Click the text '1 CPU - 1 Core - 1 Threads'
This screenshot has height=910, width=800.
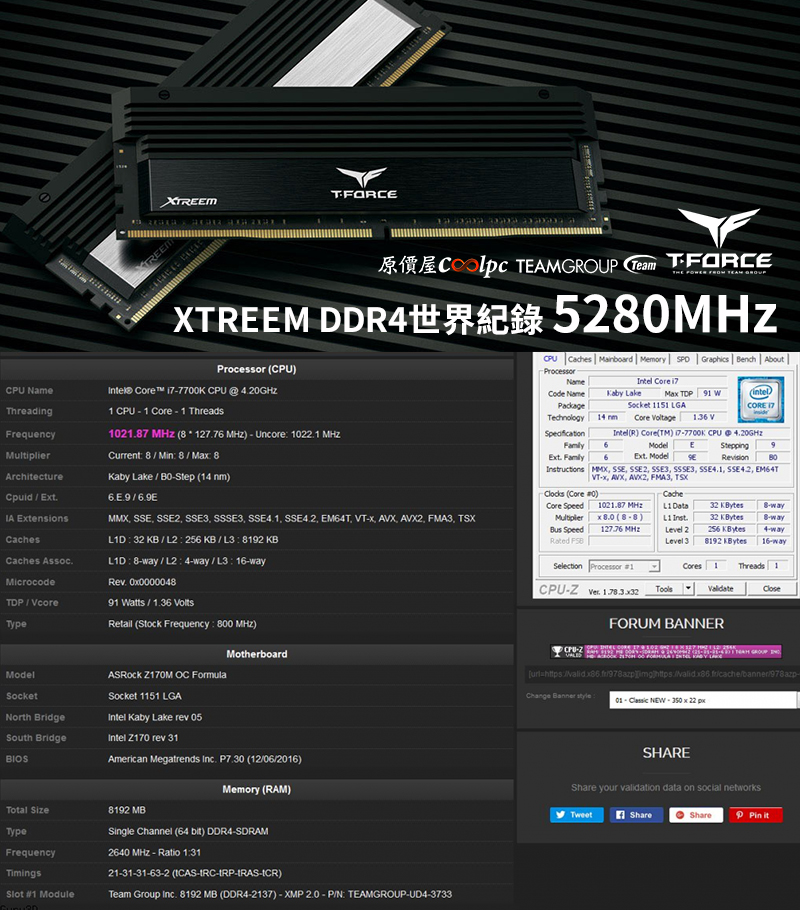pyautogui.click(x=165, y=411)
